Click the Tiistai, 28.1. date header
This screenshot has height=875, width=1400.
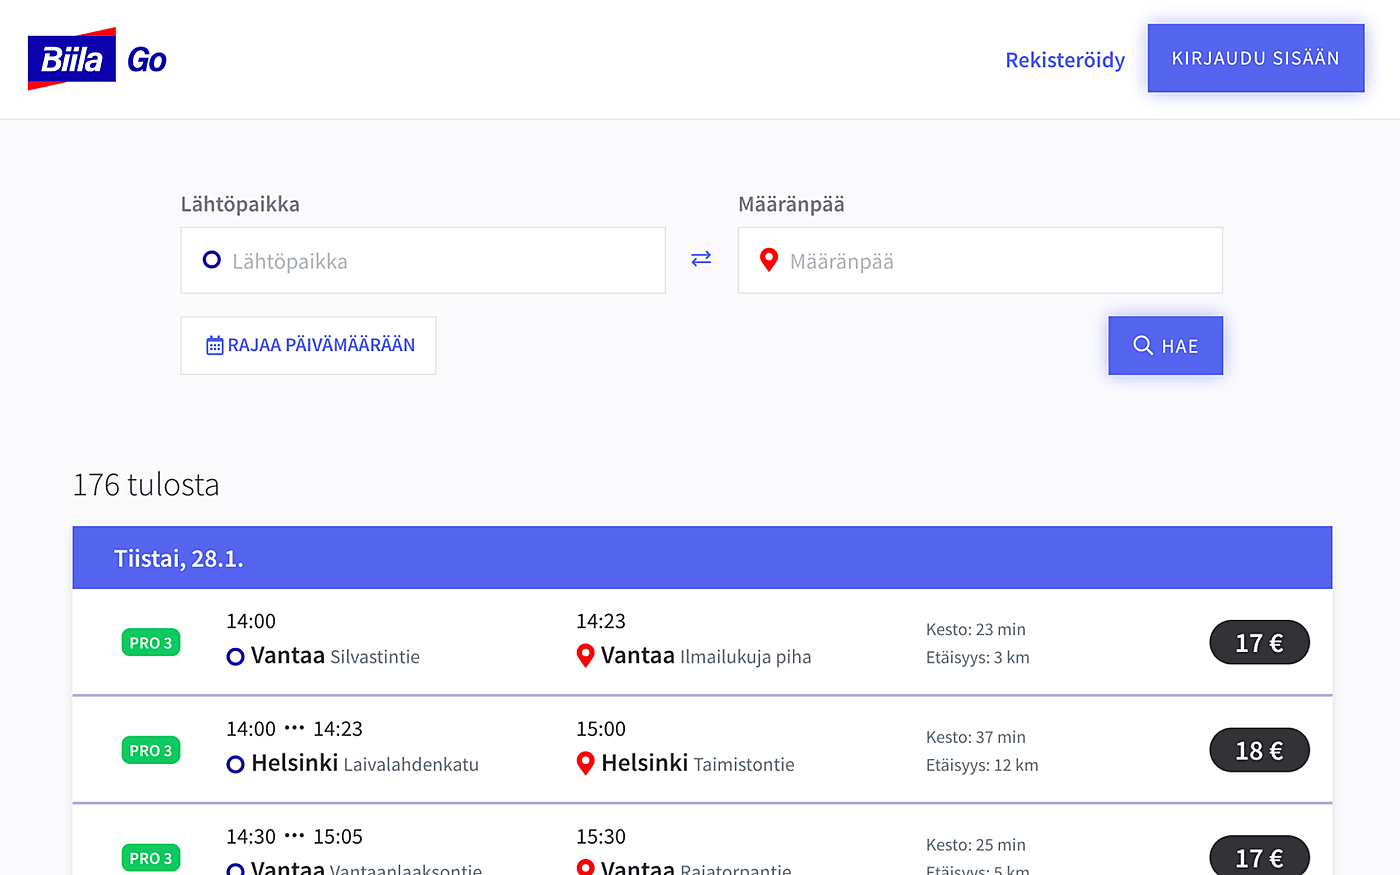coord(702,558)
